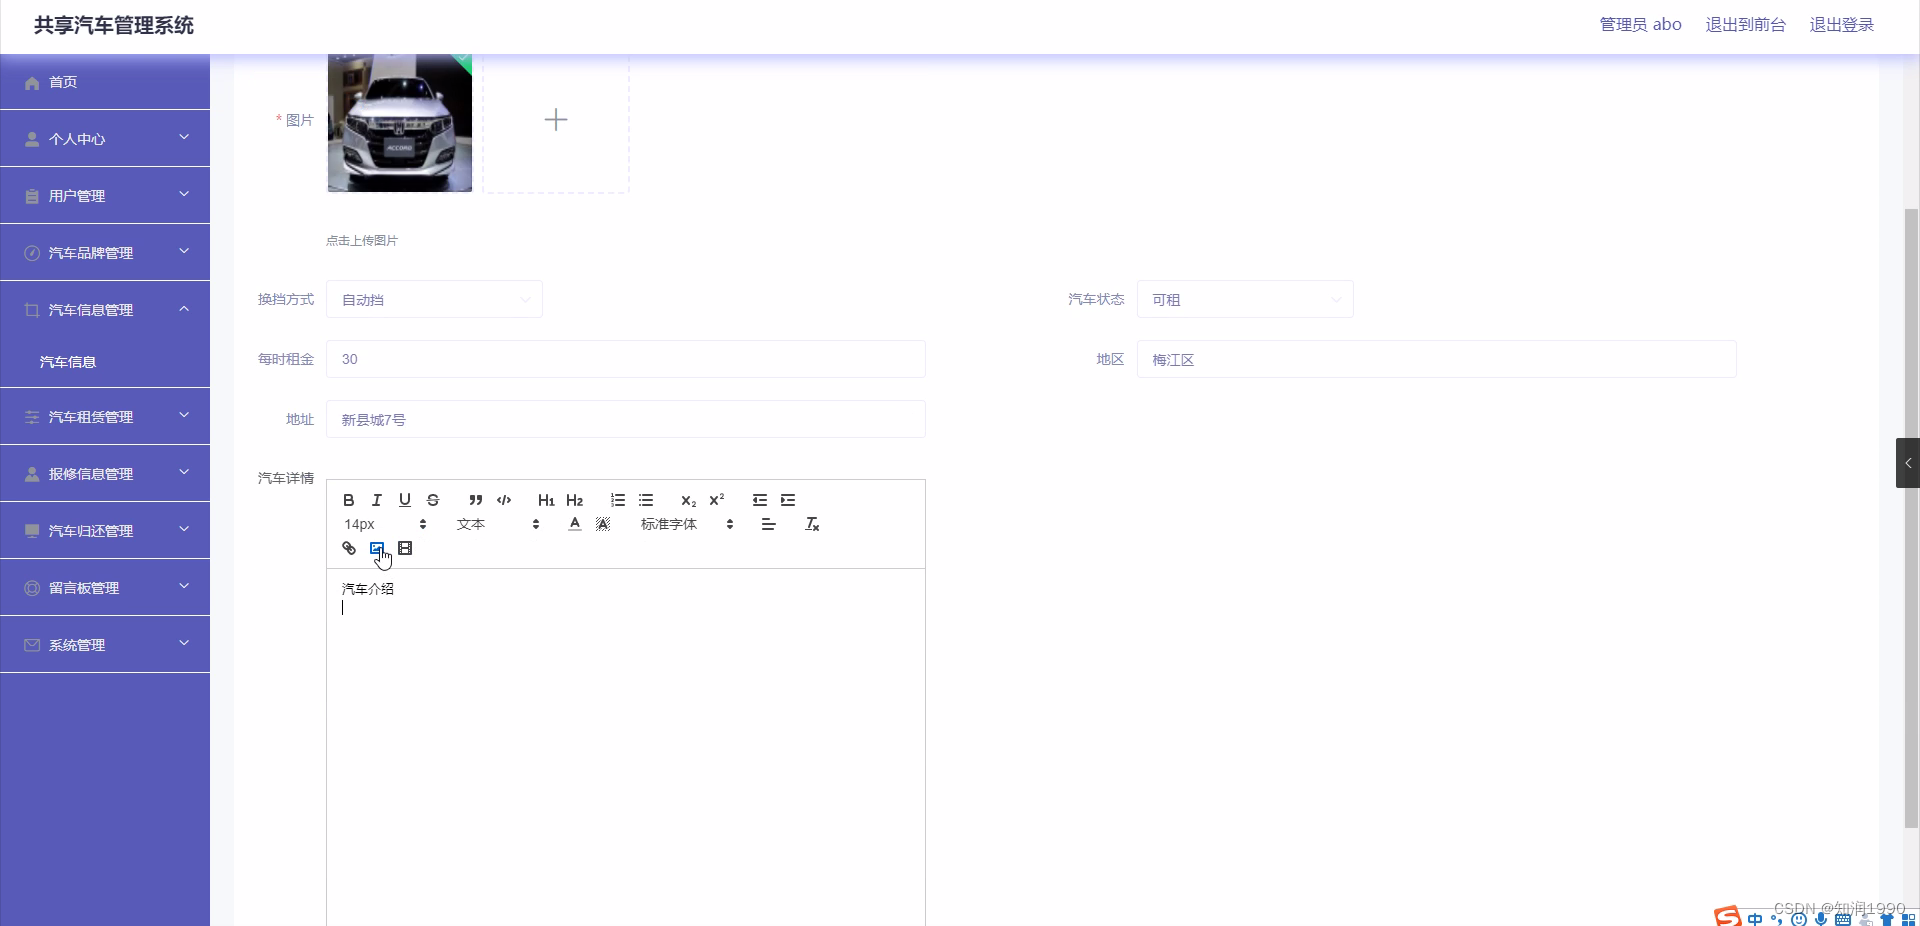Apply Heading 1 formatting
The height and width of the screenshot is (926, 1920).
pyautogui.click(x=545, y=500)
